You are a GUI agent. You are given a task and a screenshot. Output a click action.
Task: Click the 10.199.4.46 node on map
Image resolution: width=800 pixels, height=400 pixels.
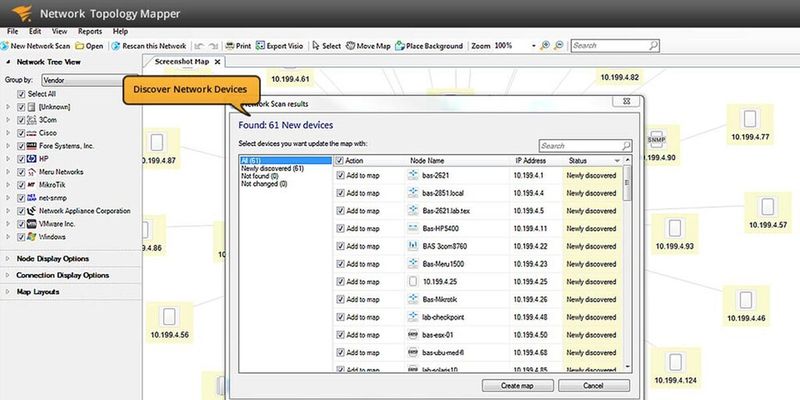click(745, 306)
